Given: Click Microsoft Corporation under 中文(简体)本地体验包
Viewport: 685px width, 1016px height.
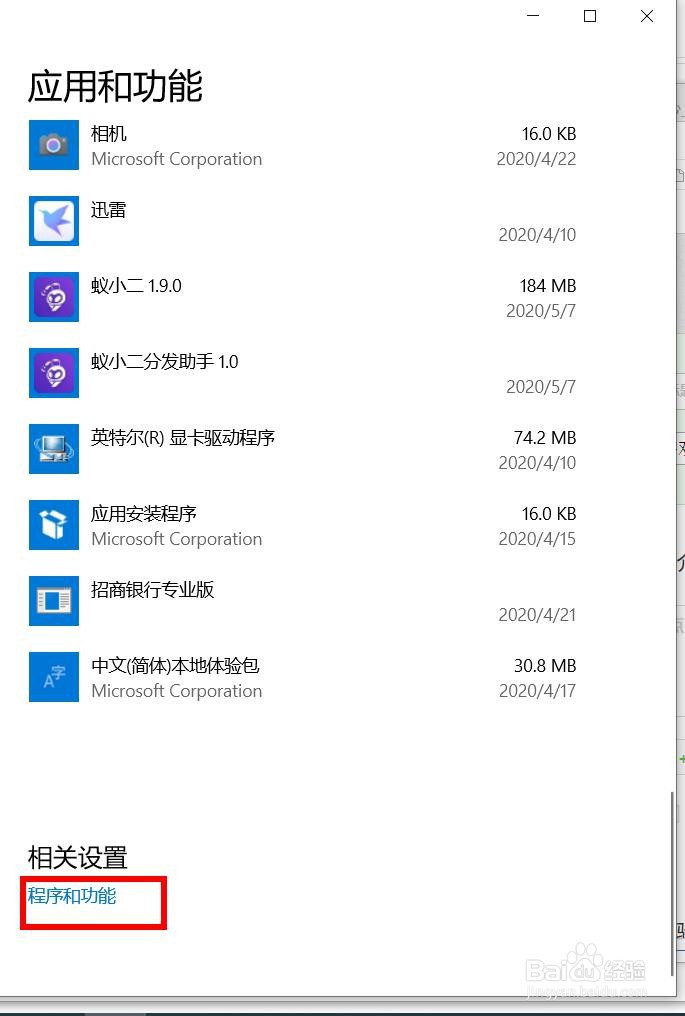Looking at the screenshot, I should tap(177, 691).
